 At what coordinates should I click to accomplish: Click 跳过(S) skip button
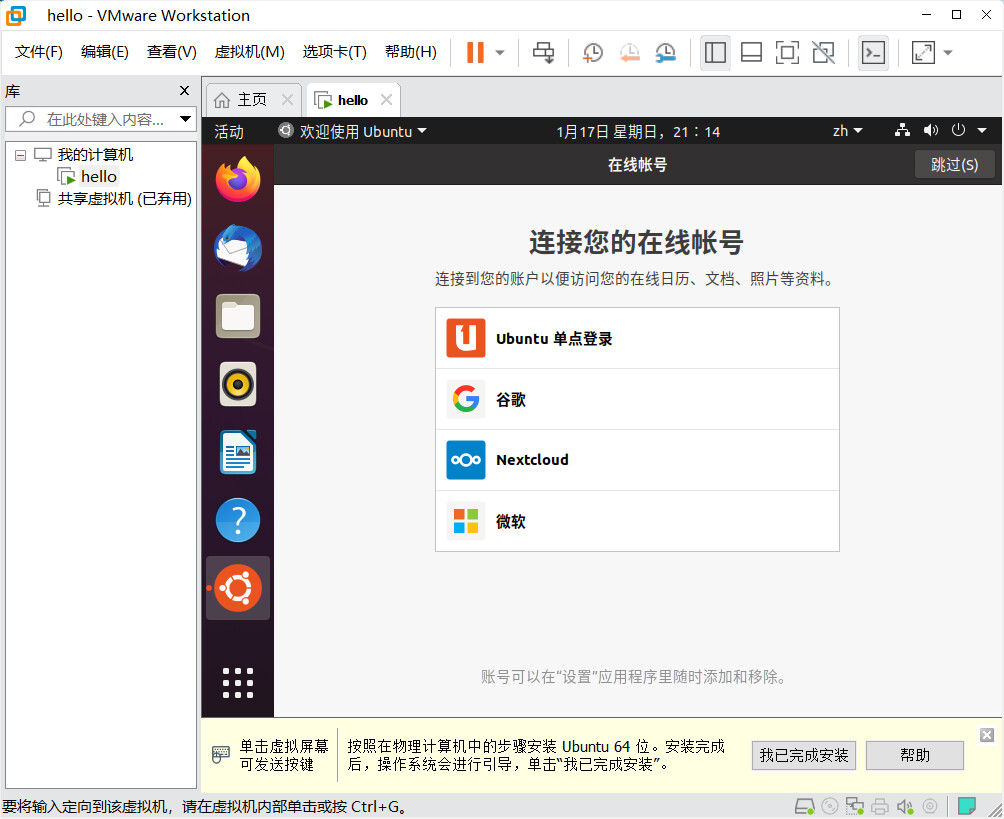click(x=954, y=165)
